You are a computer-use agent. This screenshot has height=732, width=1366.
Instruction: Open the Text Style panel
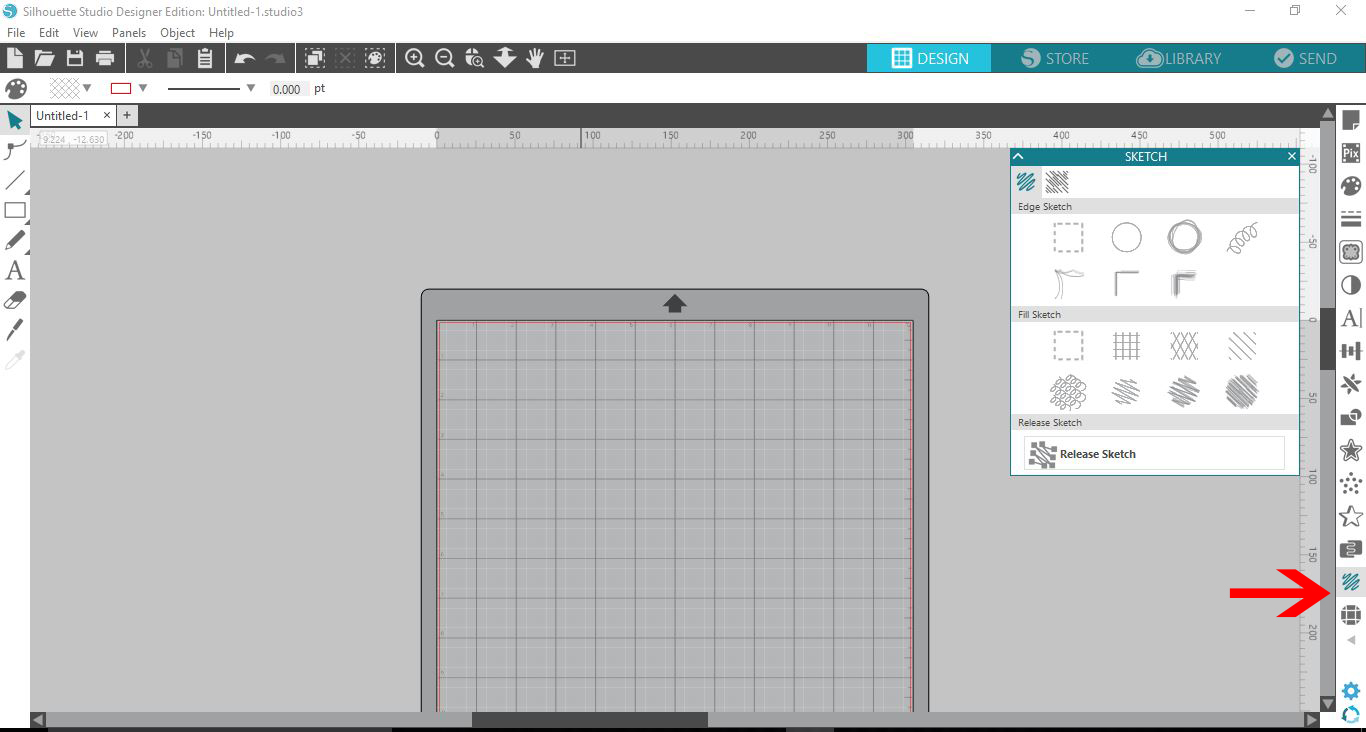tap(1351, 318)
